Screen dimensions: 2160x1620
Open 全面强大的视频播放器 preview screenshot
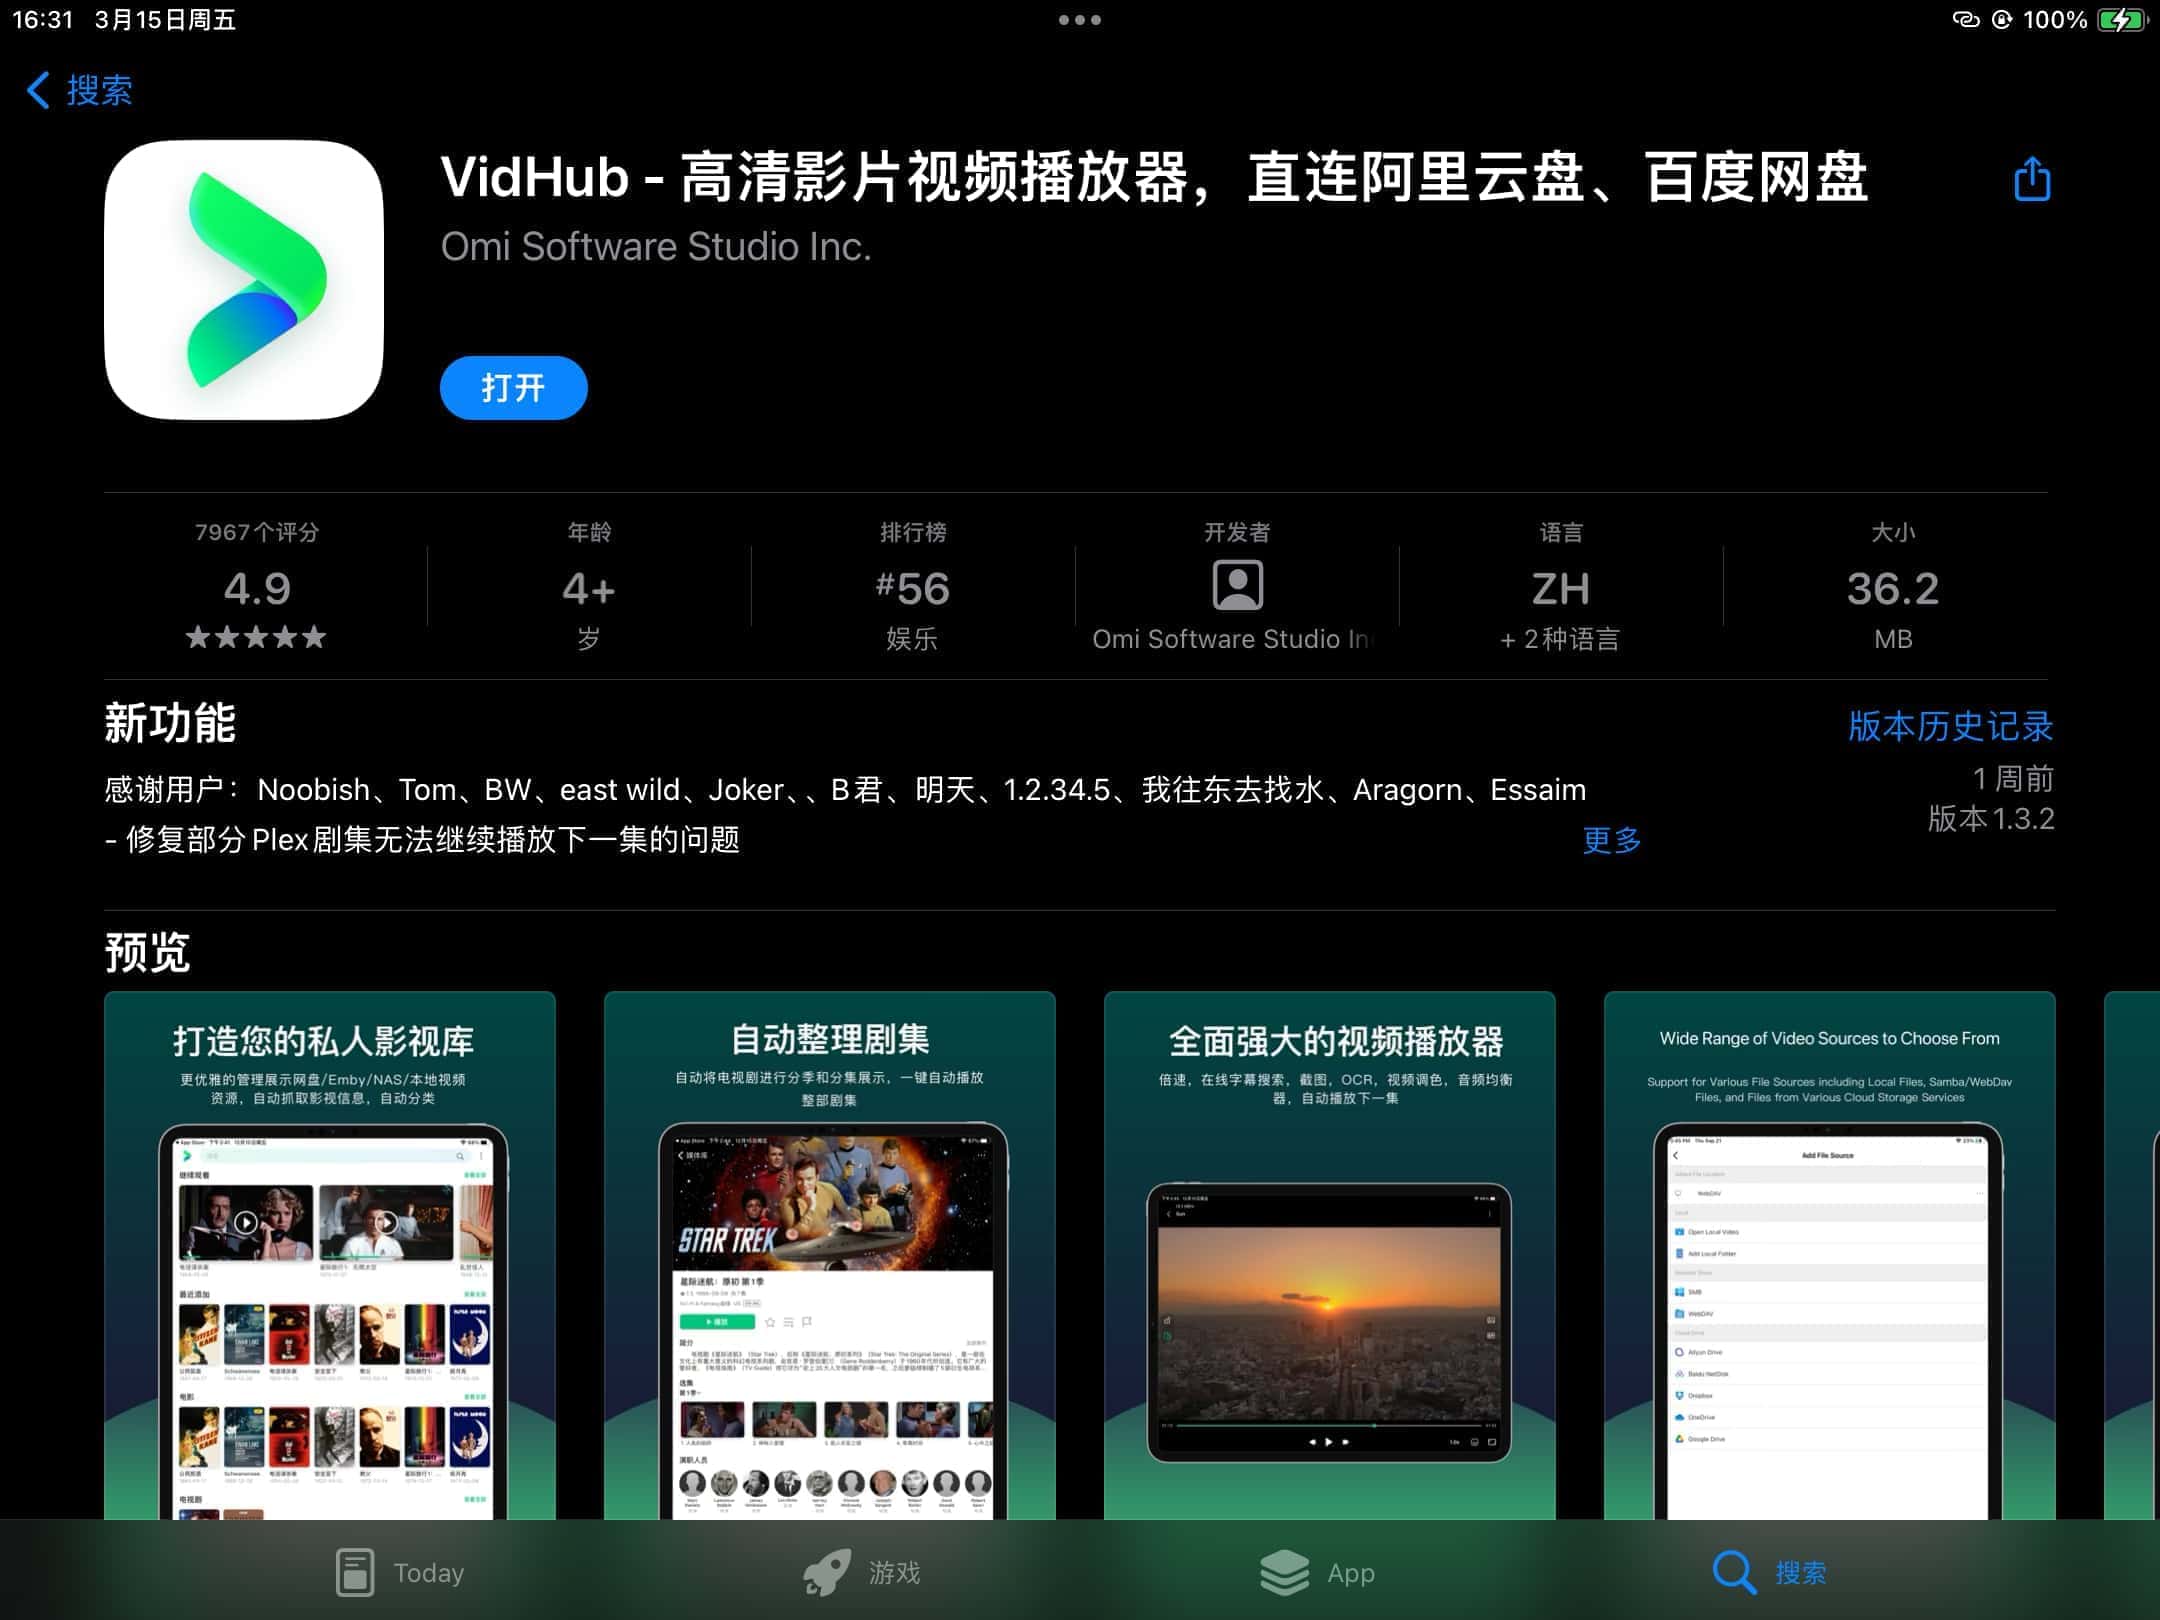coord(1330,1255)
